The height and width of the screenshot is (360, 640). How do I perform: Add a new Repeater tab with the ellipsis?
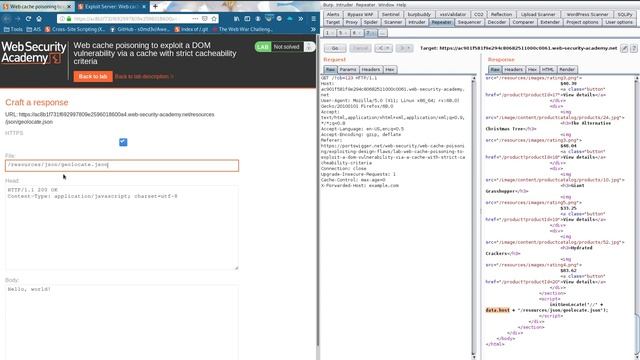[x=382, y=33]
